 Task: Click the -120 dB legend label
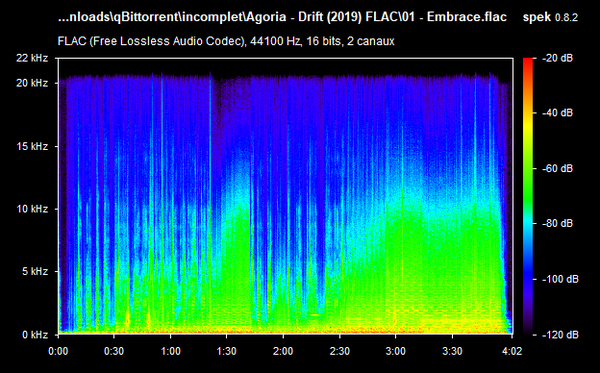560,335
